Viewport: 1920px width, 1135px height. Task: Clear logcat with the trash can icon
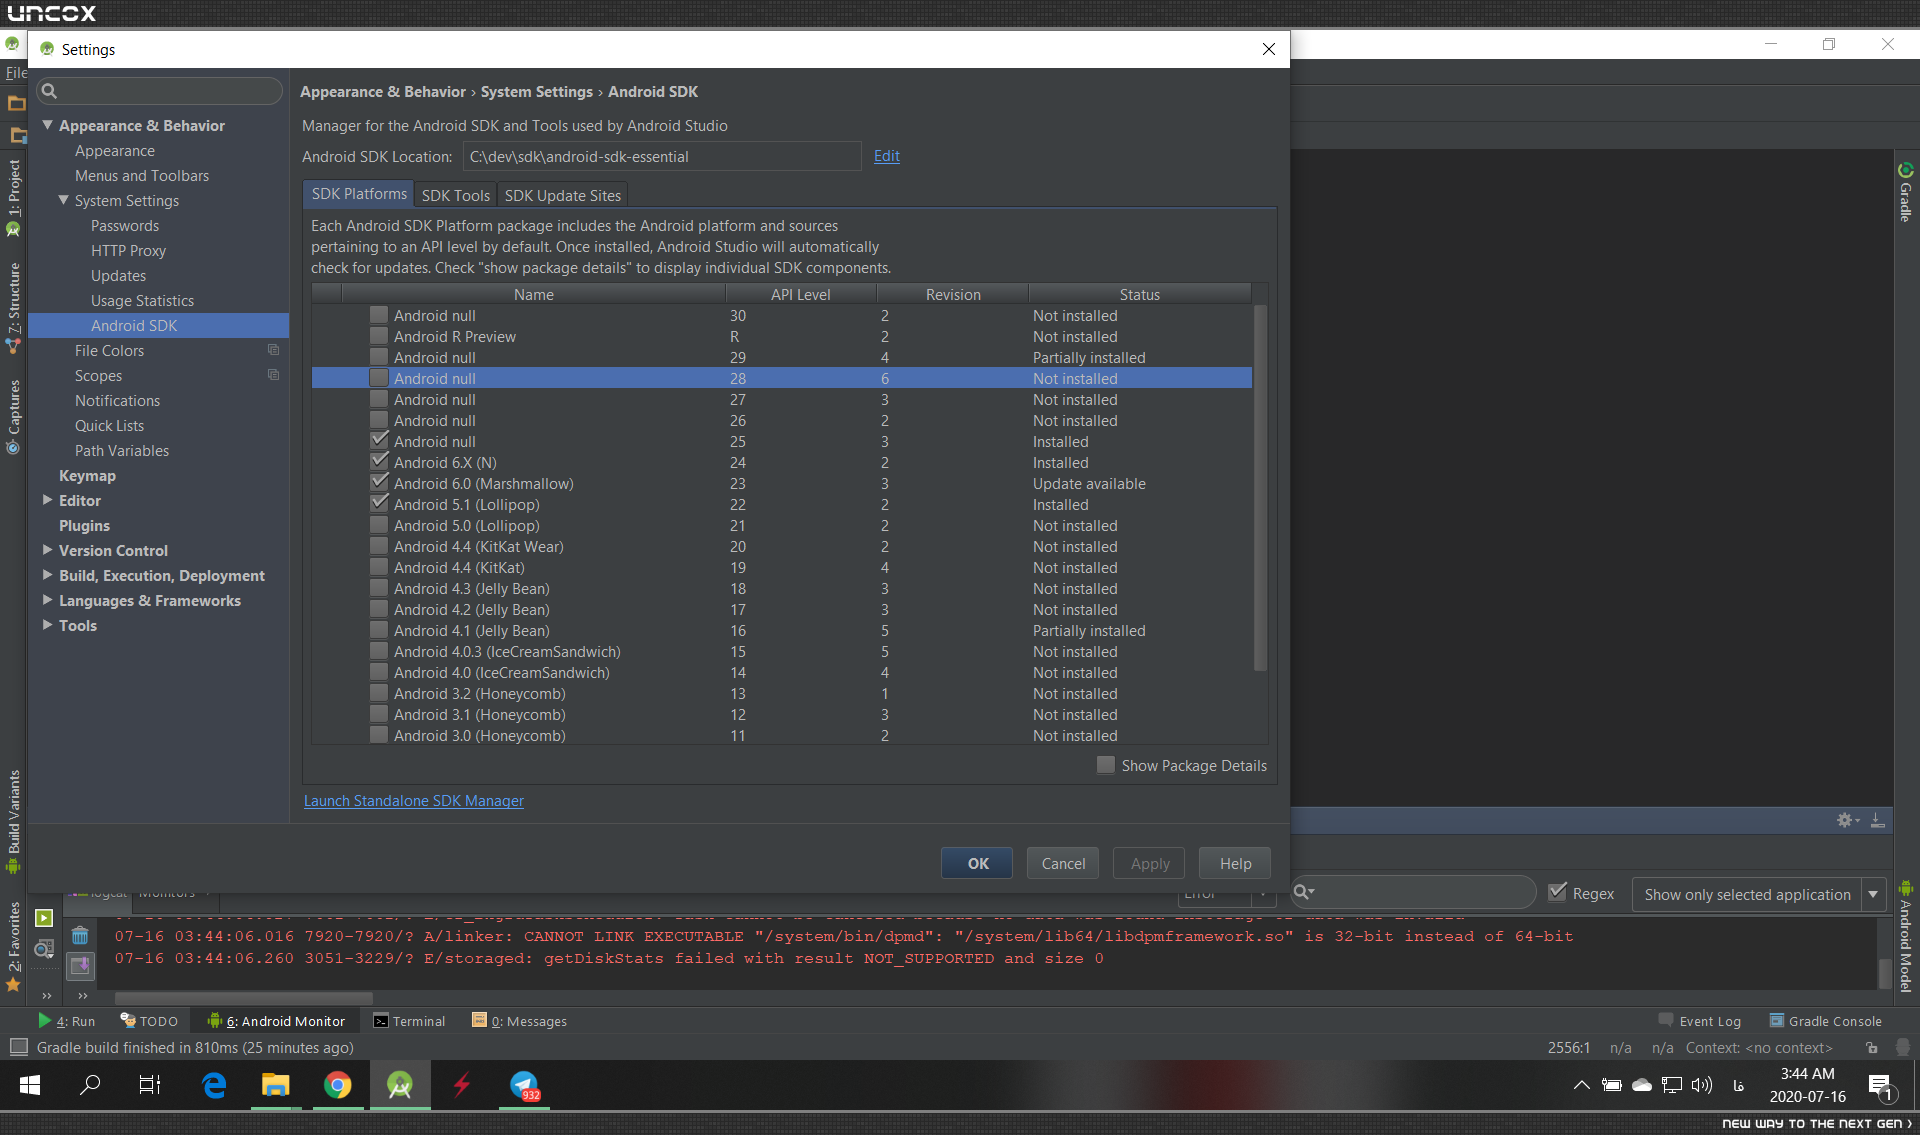[x=80, y=936]
